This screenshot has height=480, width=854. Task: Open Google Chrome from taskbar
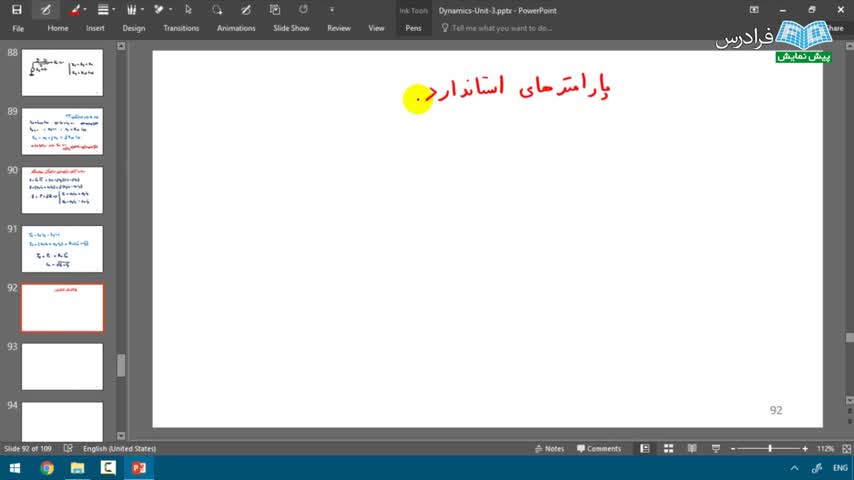47,468
